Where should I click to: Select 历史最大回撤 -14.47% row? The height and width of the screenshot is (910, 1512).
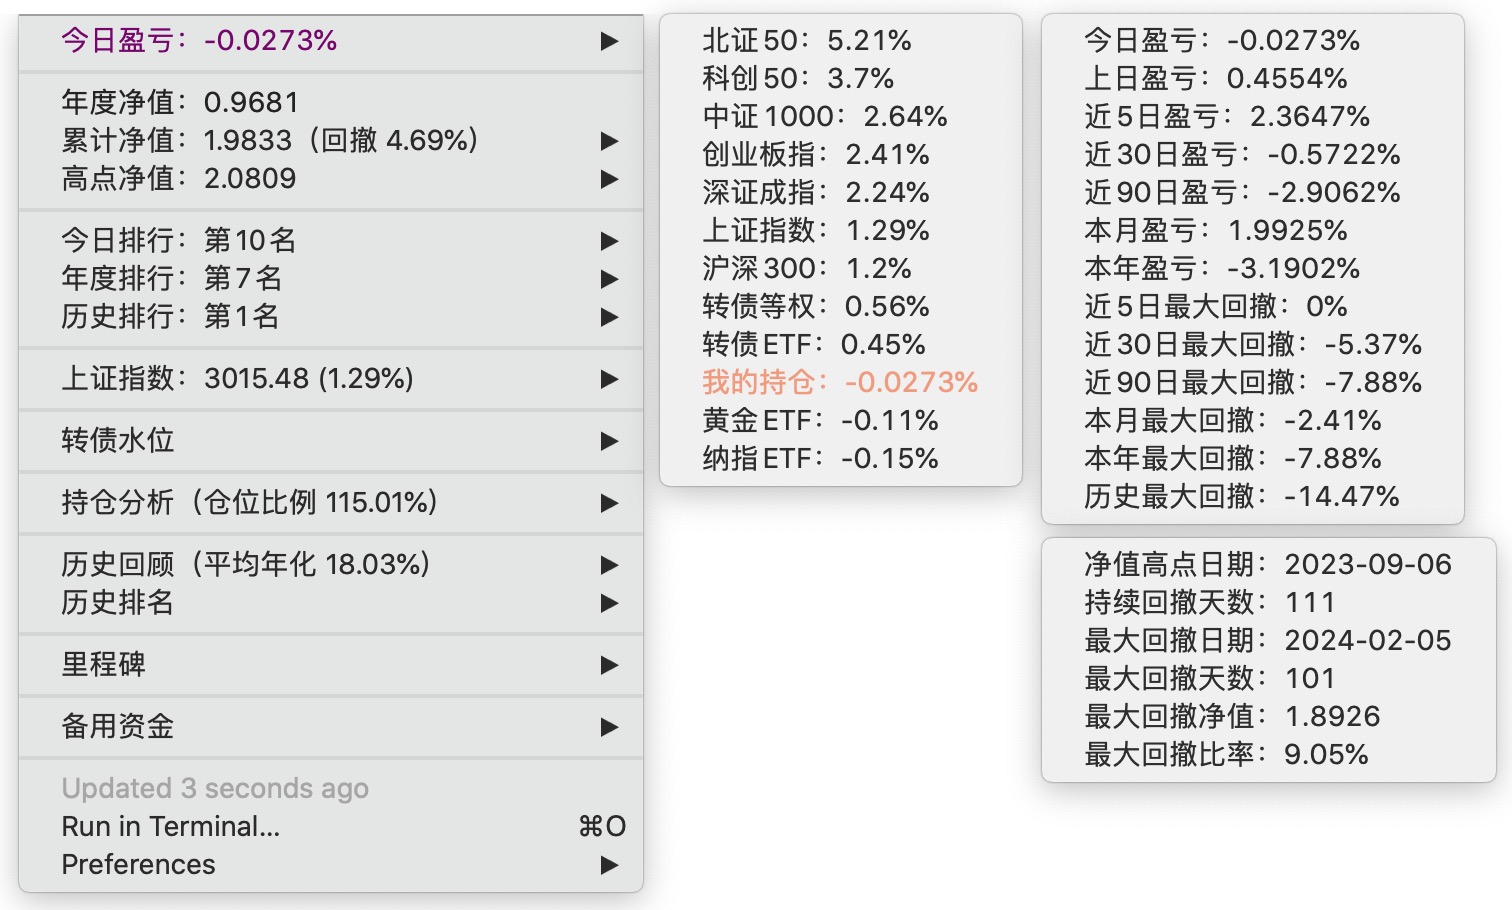[x=1242, y=497]
